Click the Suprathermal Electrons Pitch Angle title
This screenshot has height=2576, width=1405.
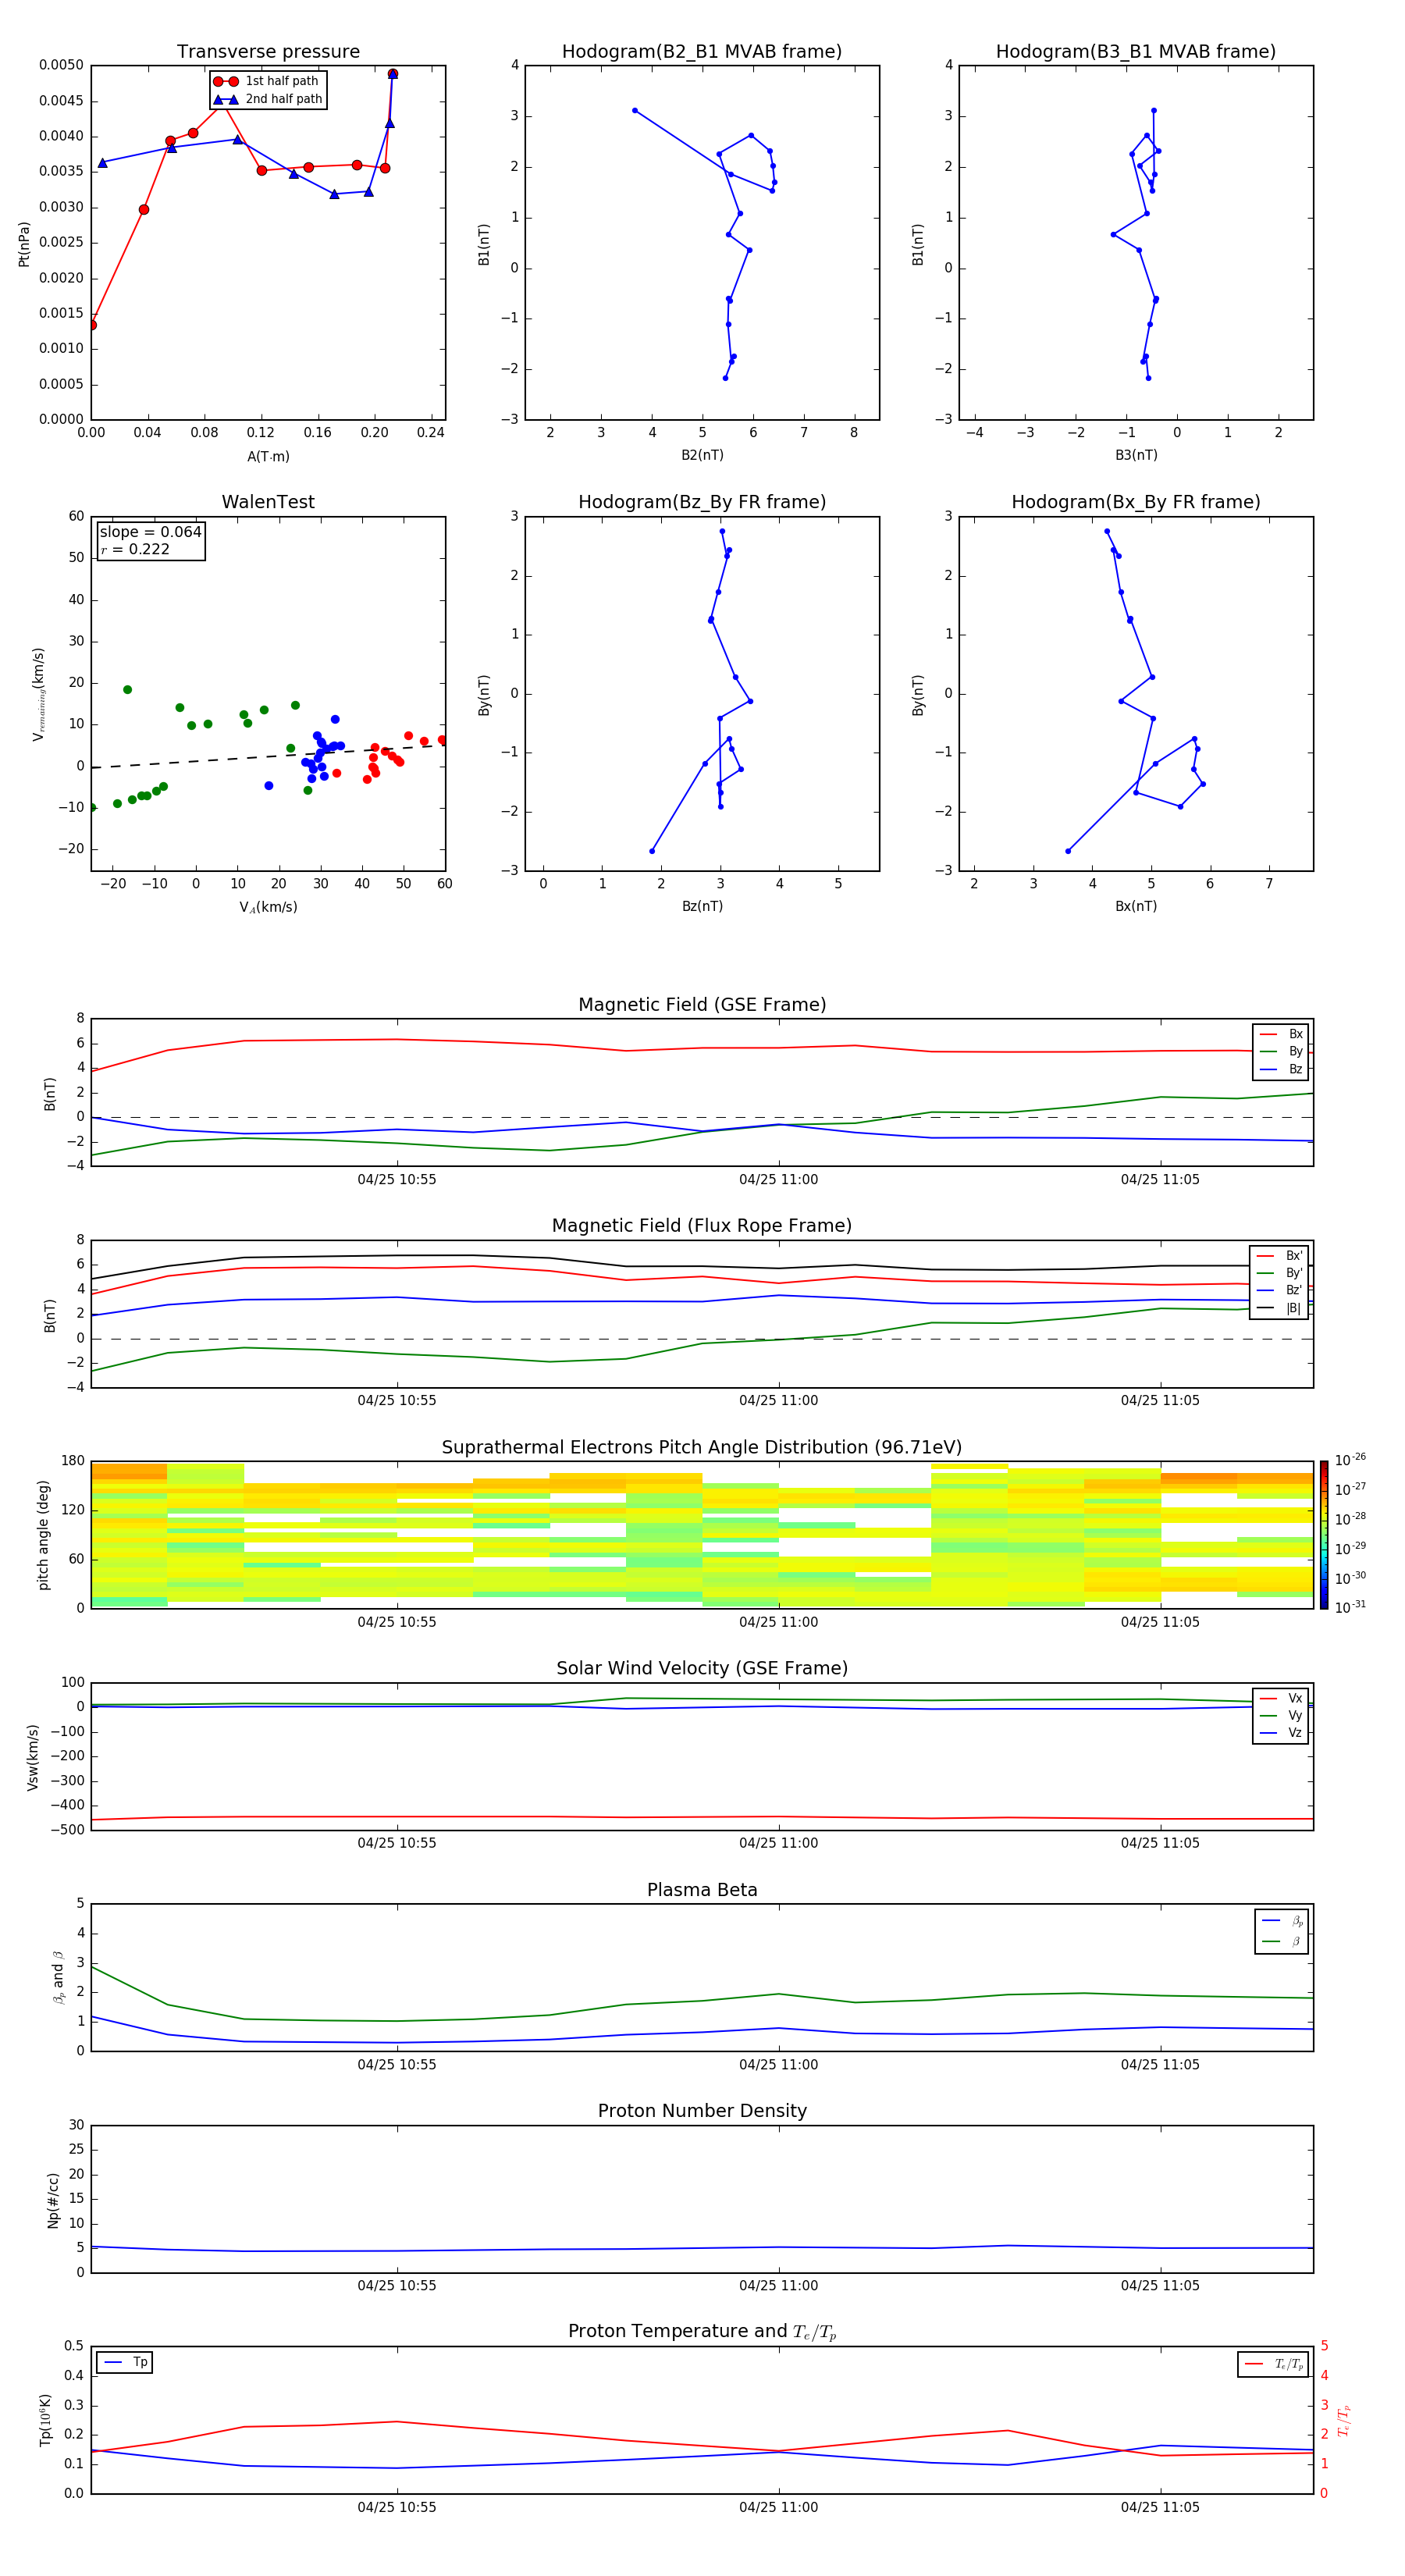tap(702, 1448)
